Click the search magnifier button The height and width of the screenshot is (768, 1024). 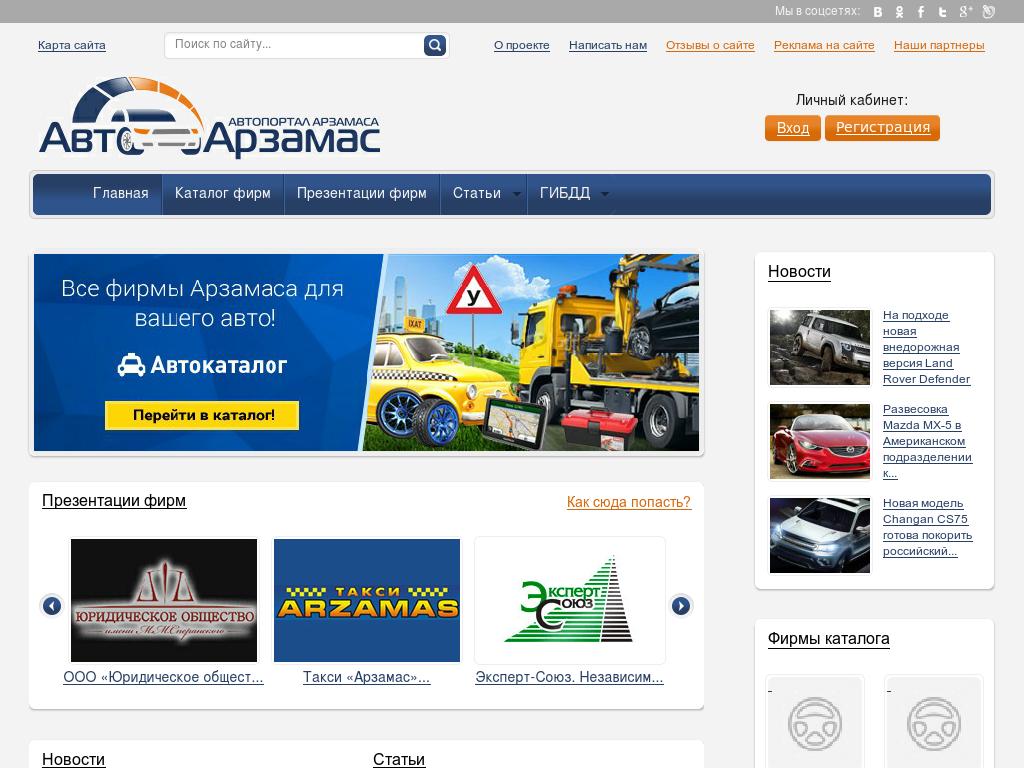click(x=433, y=45)
